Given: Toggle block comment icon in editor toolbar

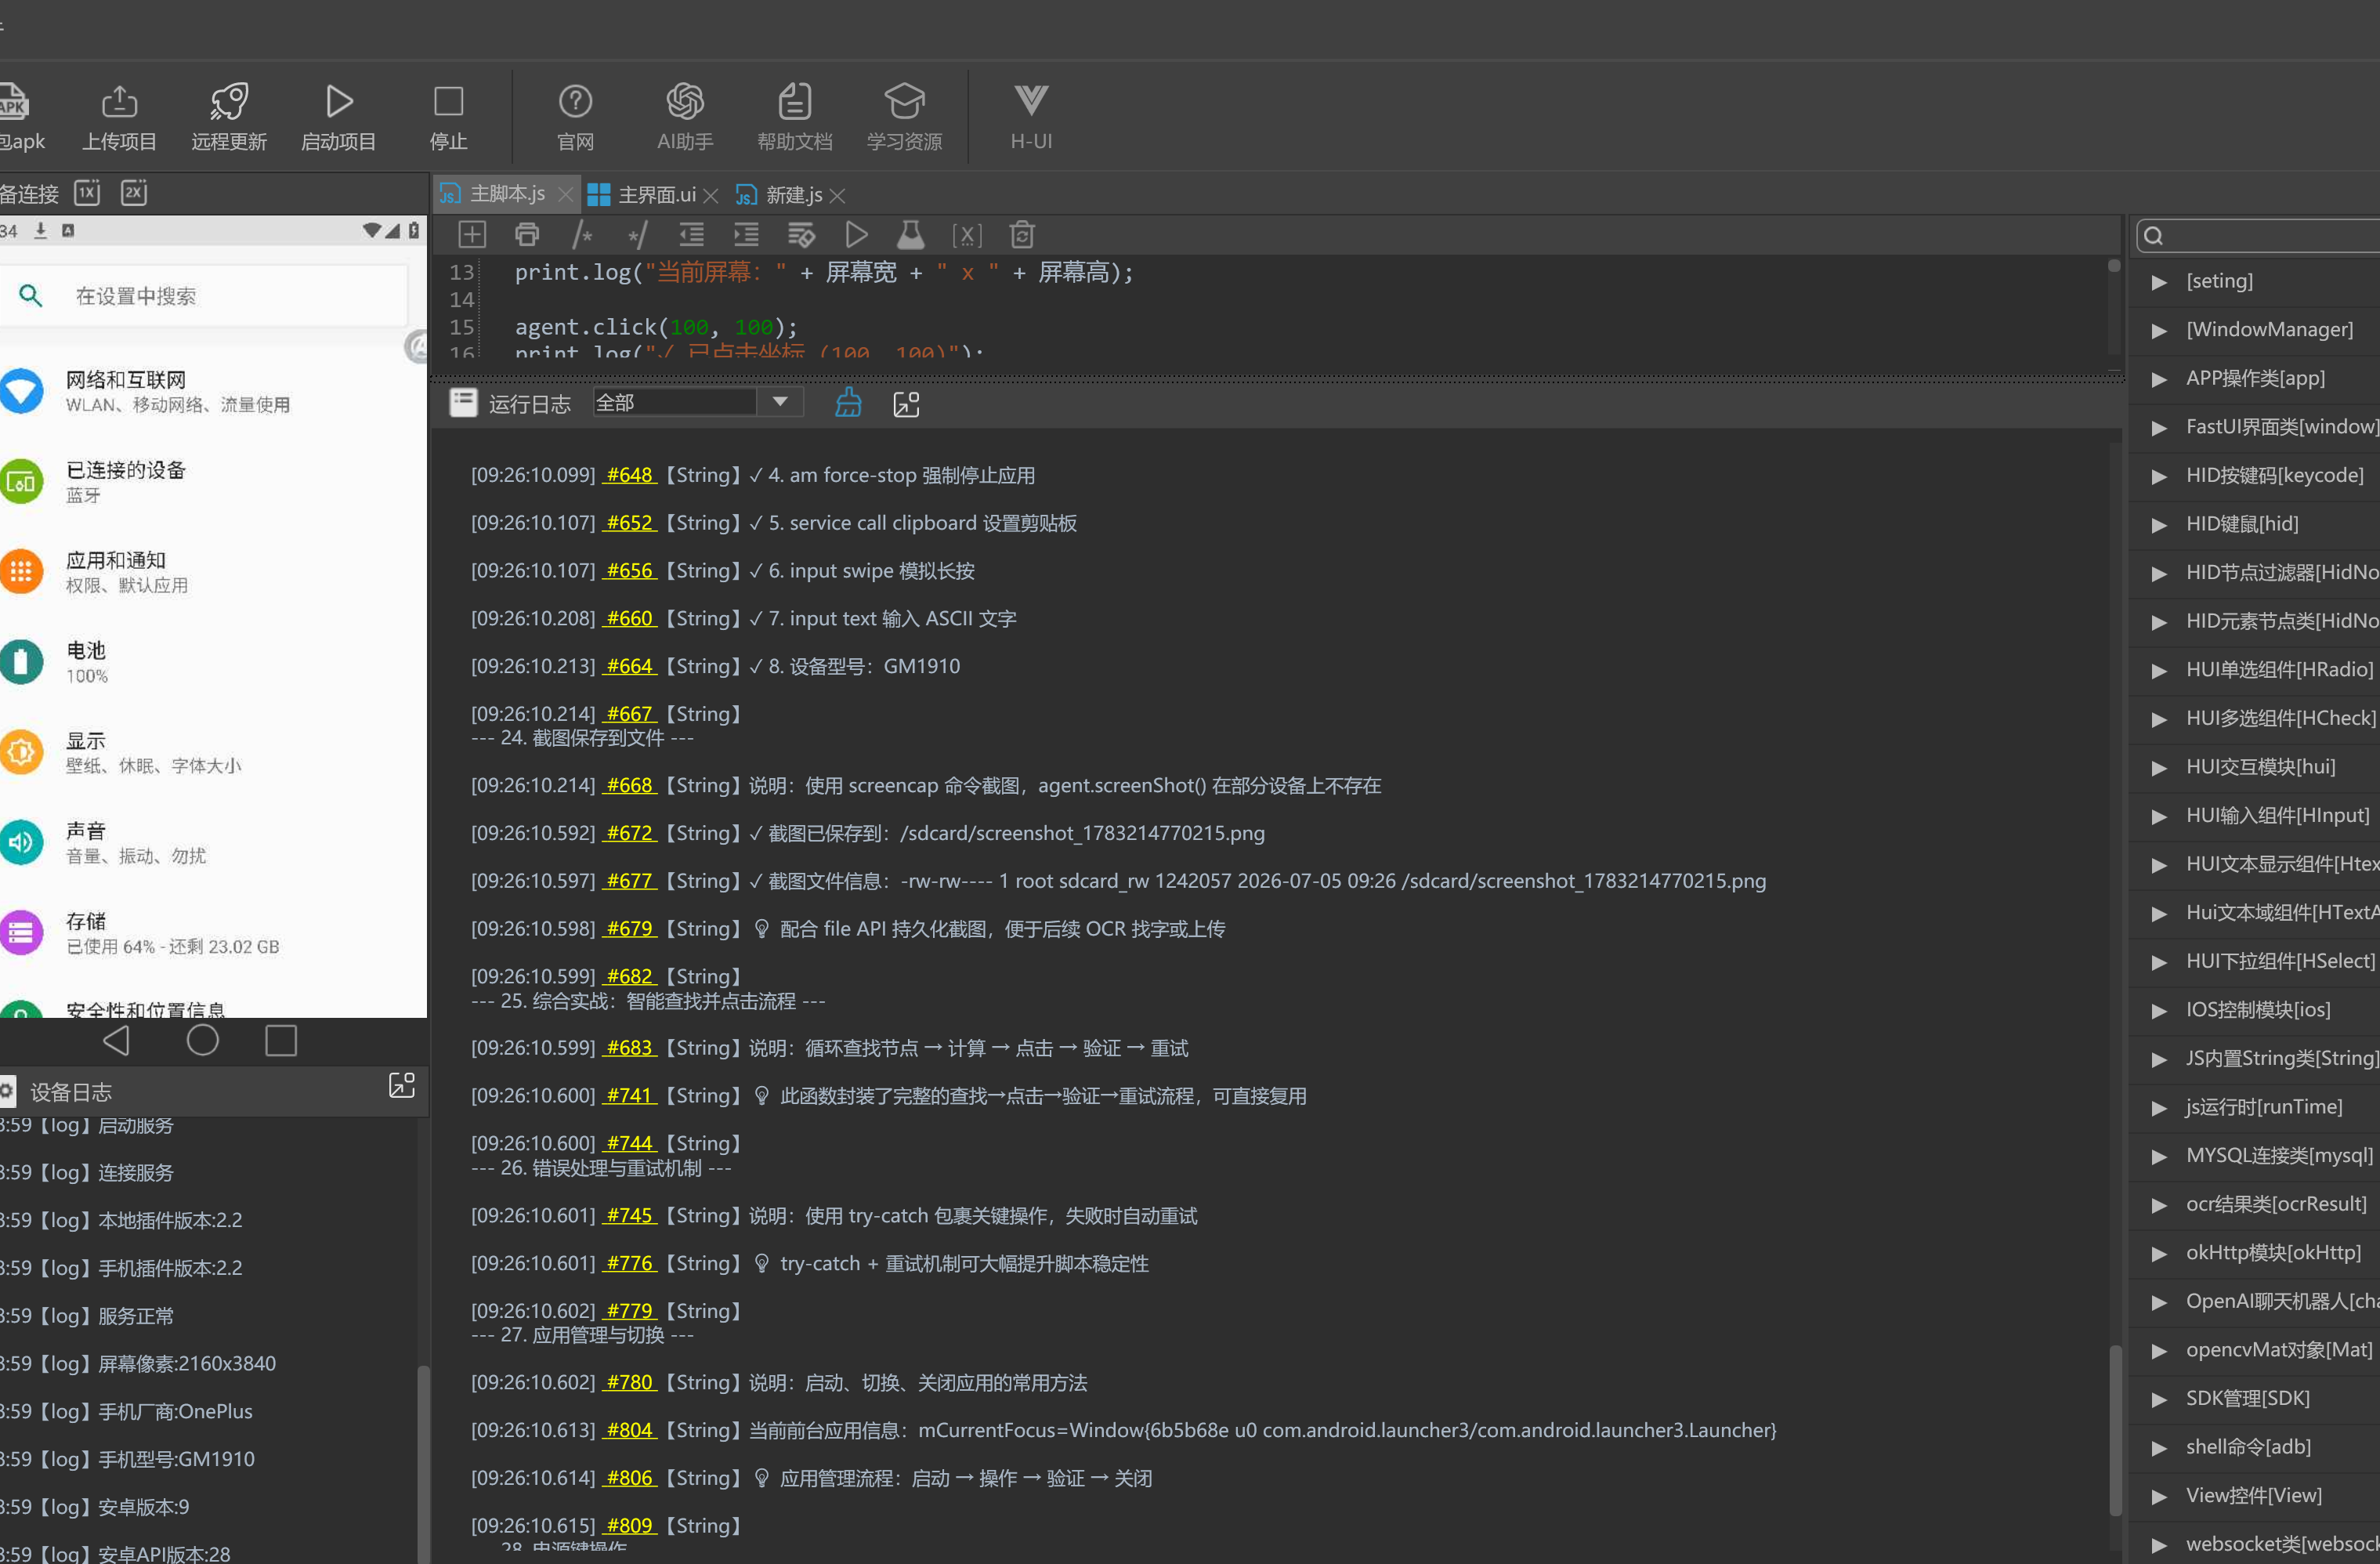Looking at the screenshot, I should [582, 235].
